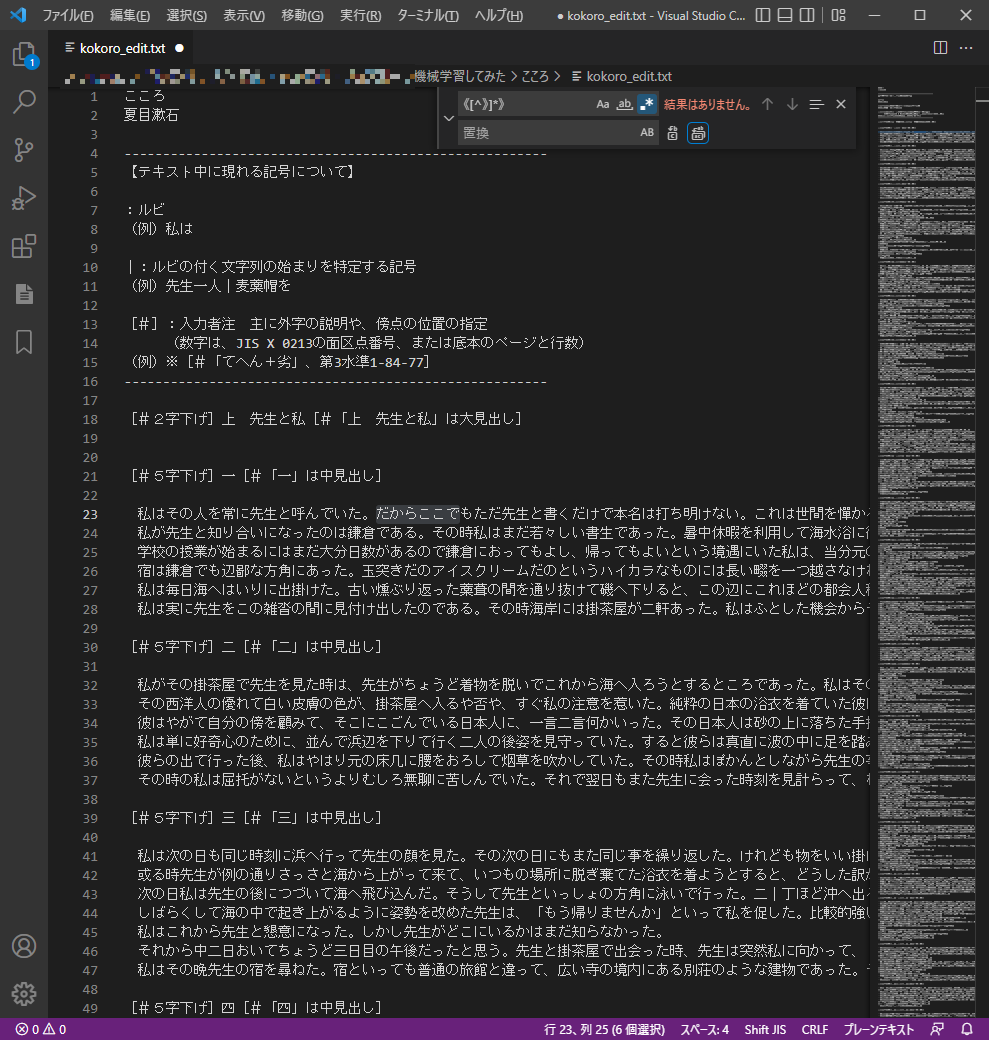The height and width of the screenshot is (1040, 989).
Task: Open the Accounts icon in activity bar
Action: 23,946
